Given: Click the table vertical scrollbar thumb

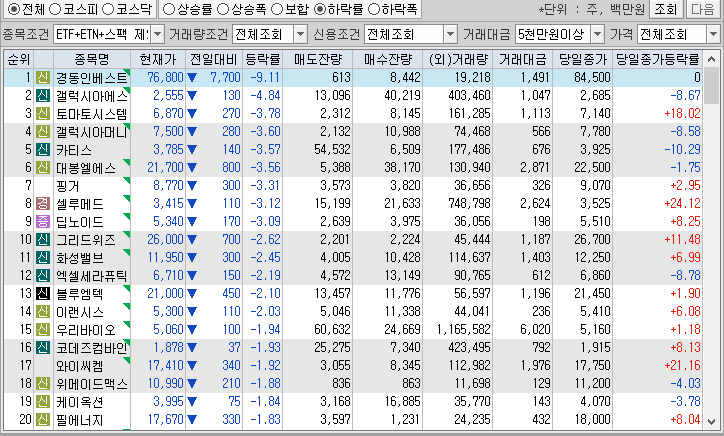Looking at the screenshot, I should pyautogui.click(x=712, y=86).
